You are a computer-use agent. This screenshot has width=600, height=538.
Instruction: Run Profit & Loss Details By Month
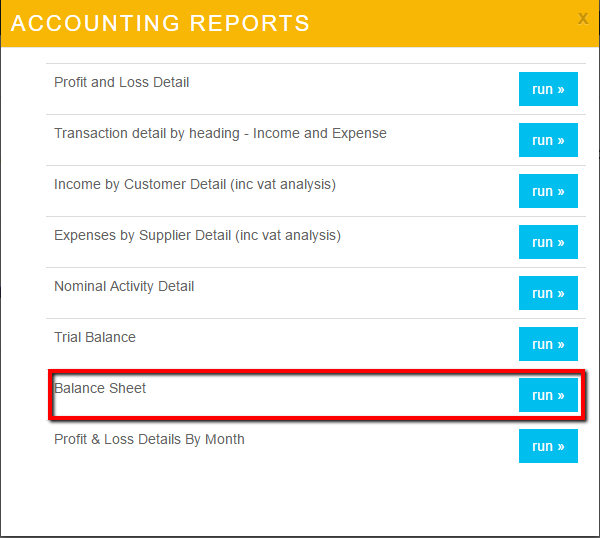(548, 446)
